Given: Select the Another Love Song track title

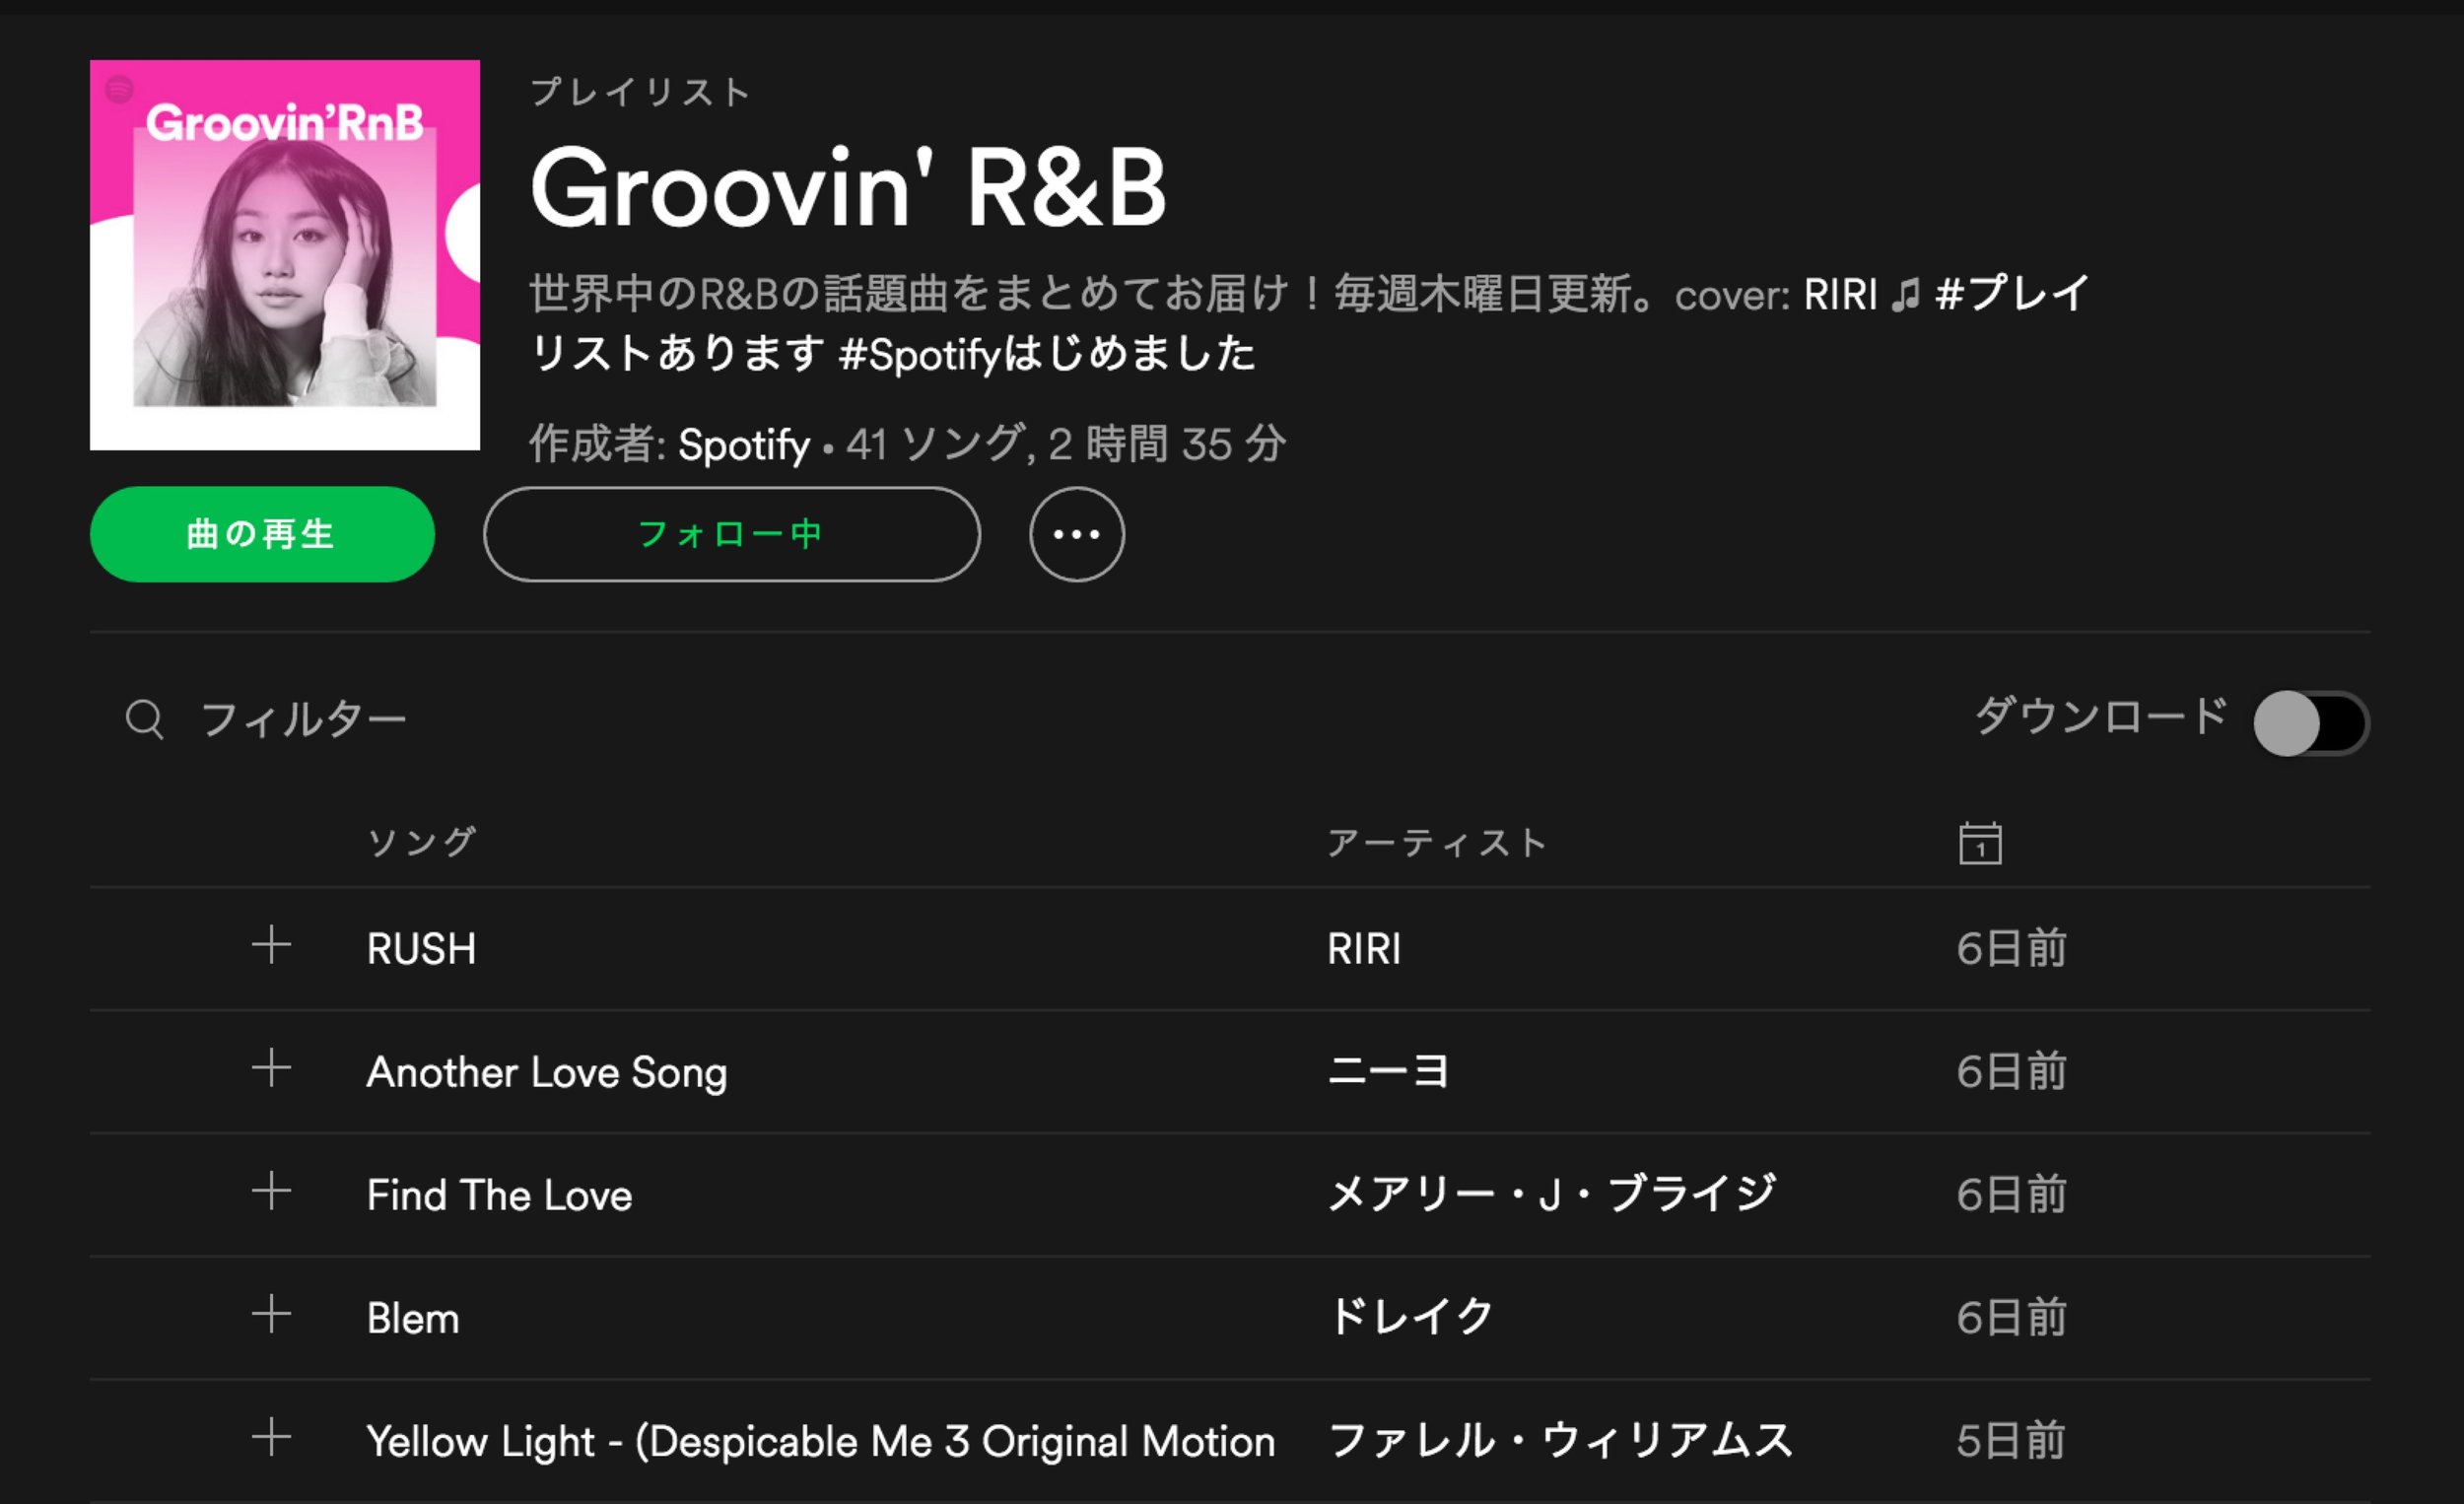Looking at the screenshot, I should coord(547,1072).
